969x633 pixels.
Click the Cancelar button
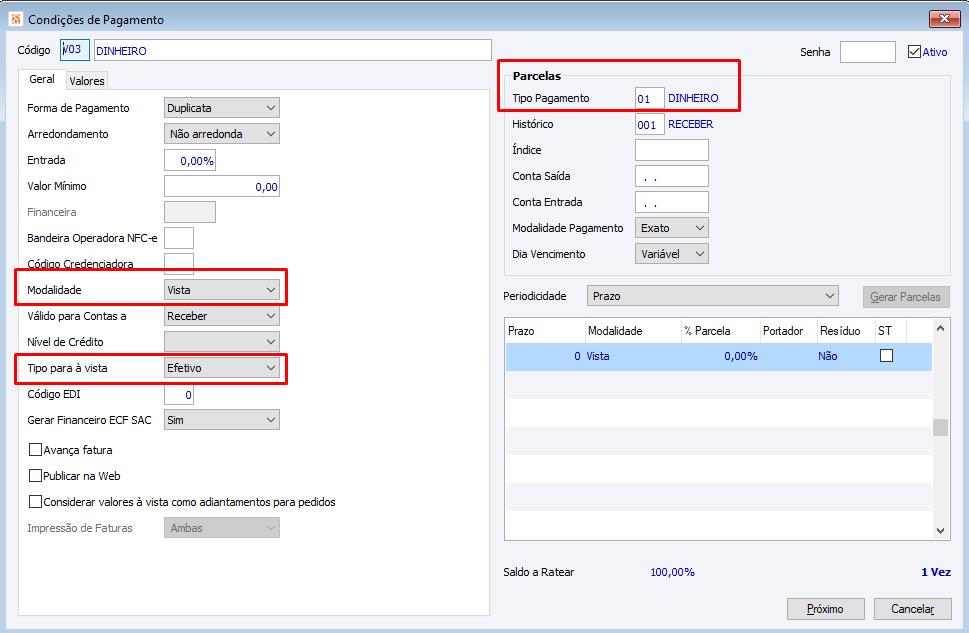[913, 609]
